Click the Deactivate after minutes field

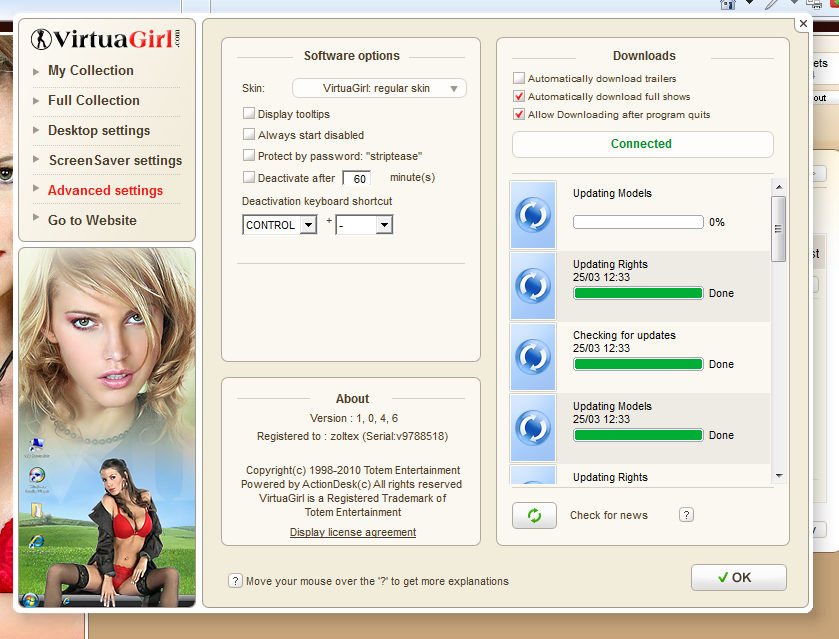pos(356,178)
